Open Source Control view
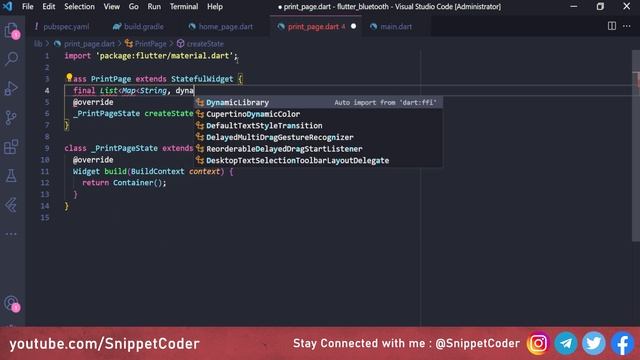 (x=11, y=118)
